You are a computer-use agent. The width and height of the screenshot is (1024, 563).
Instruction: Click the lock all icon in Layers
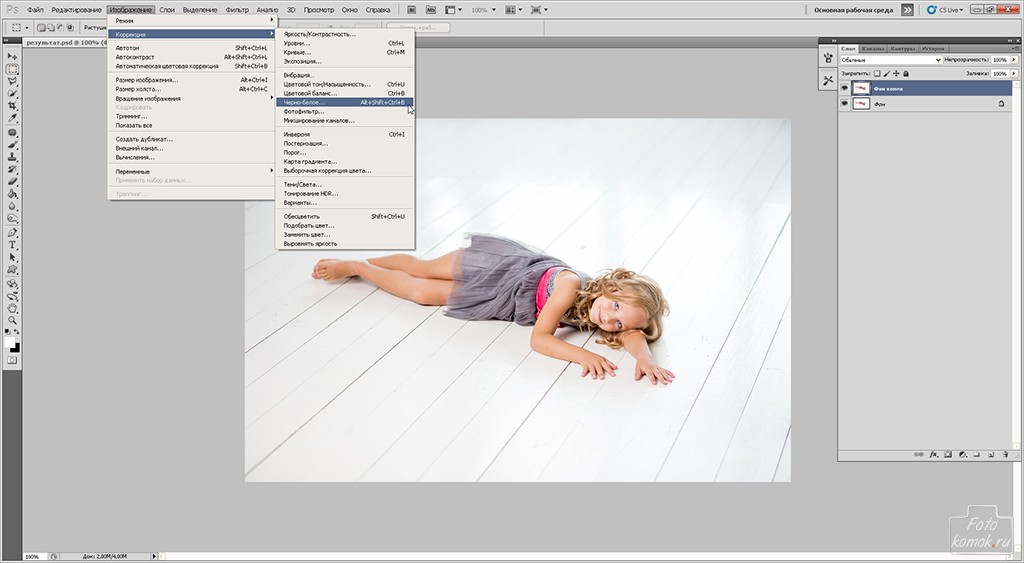[x=906, y=73]
